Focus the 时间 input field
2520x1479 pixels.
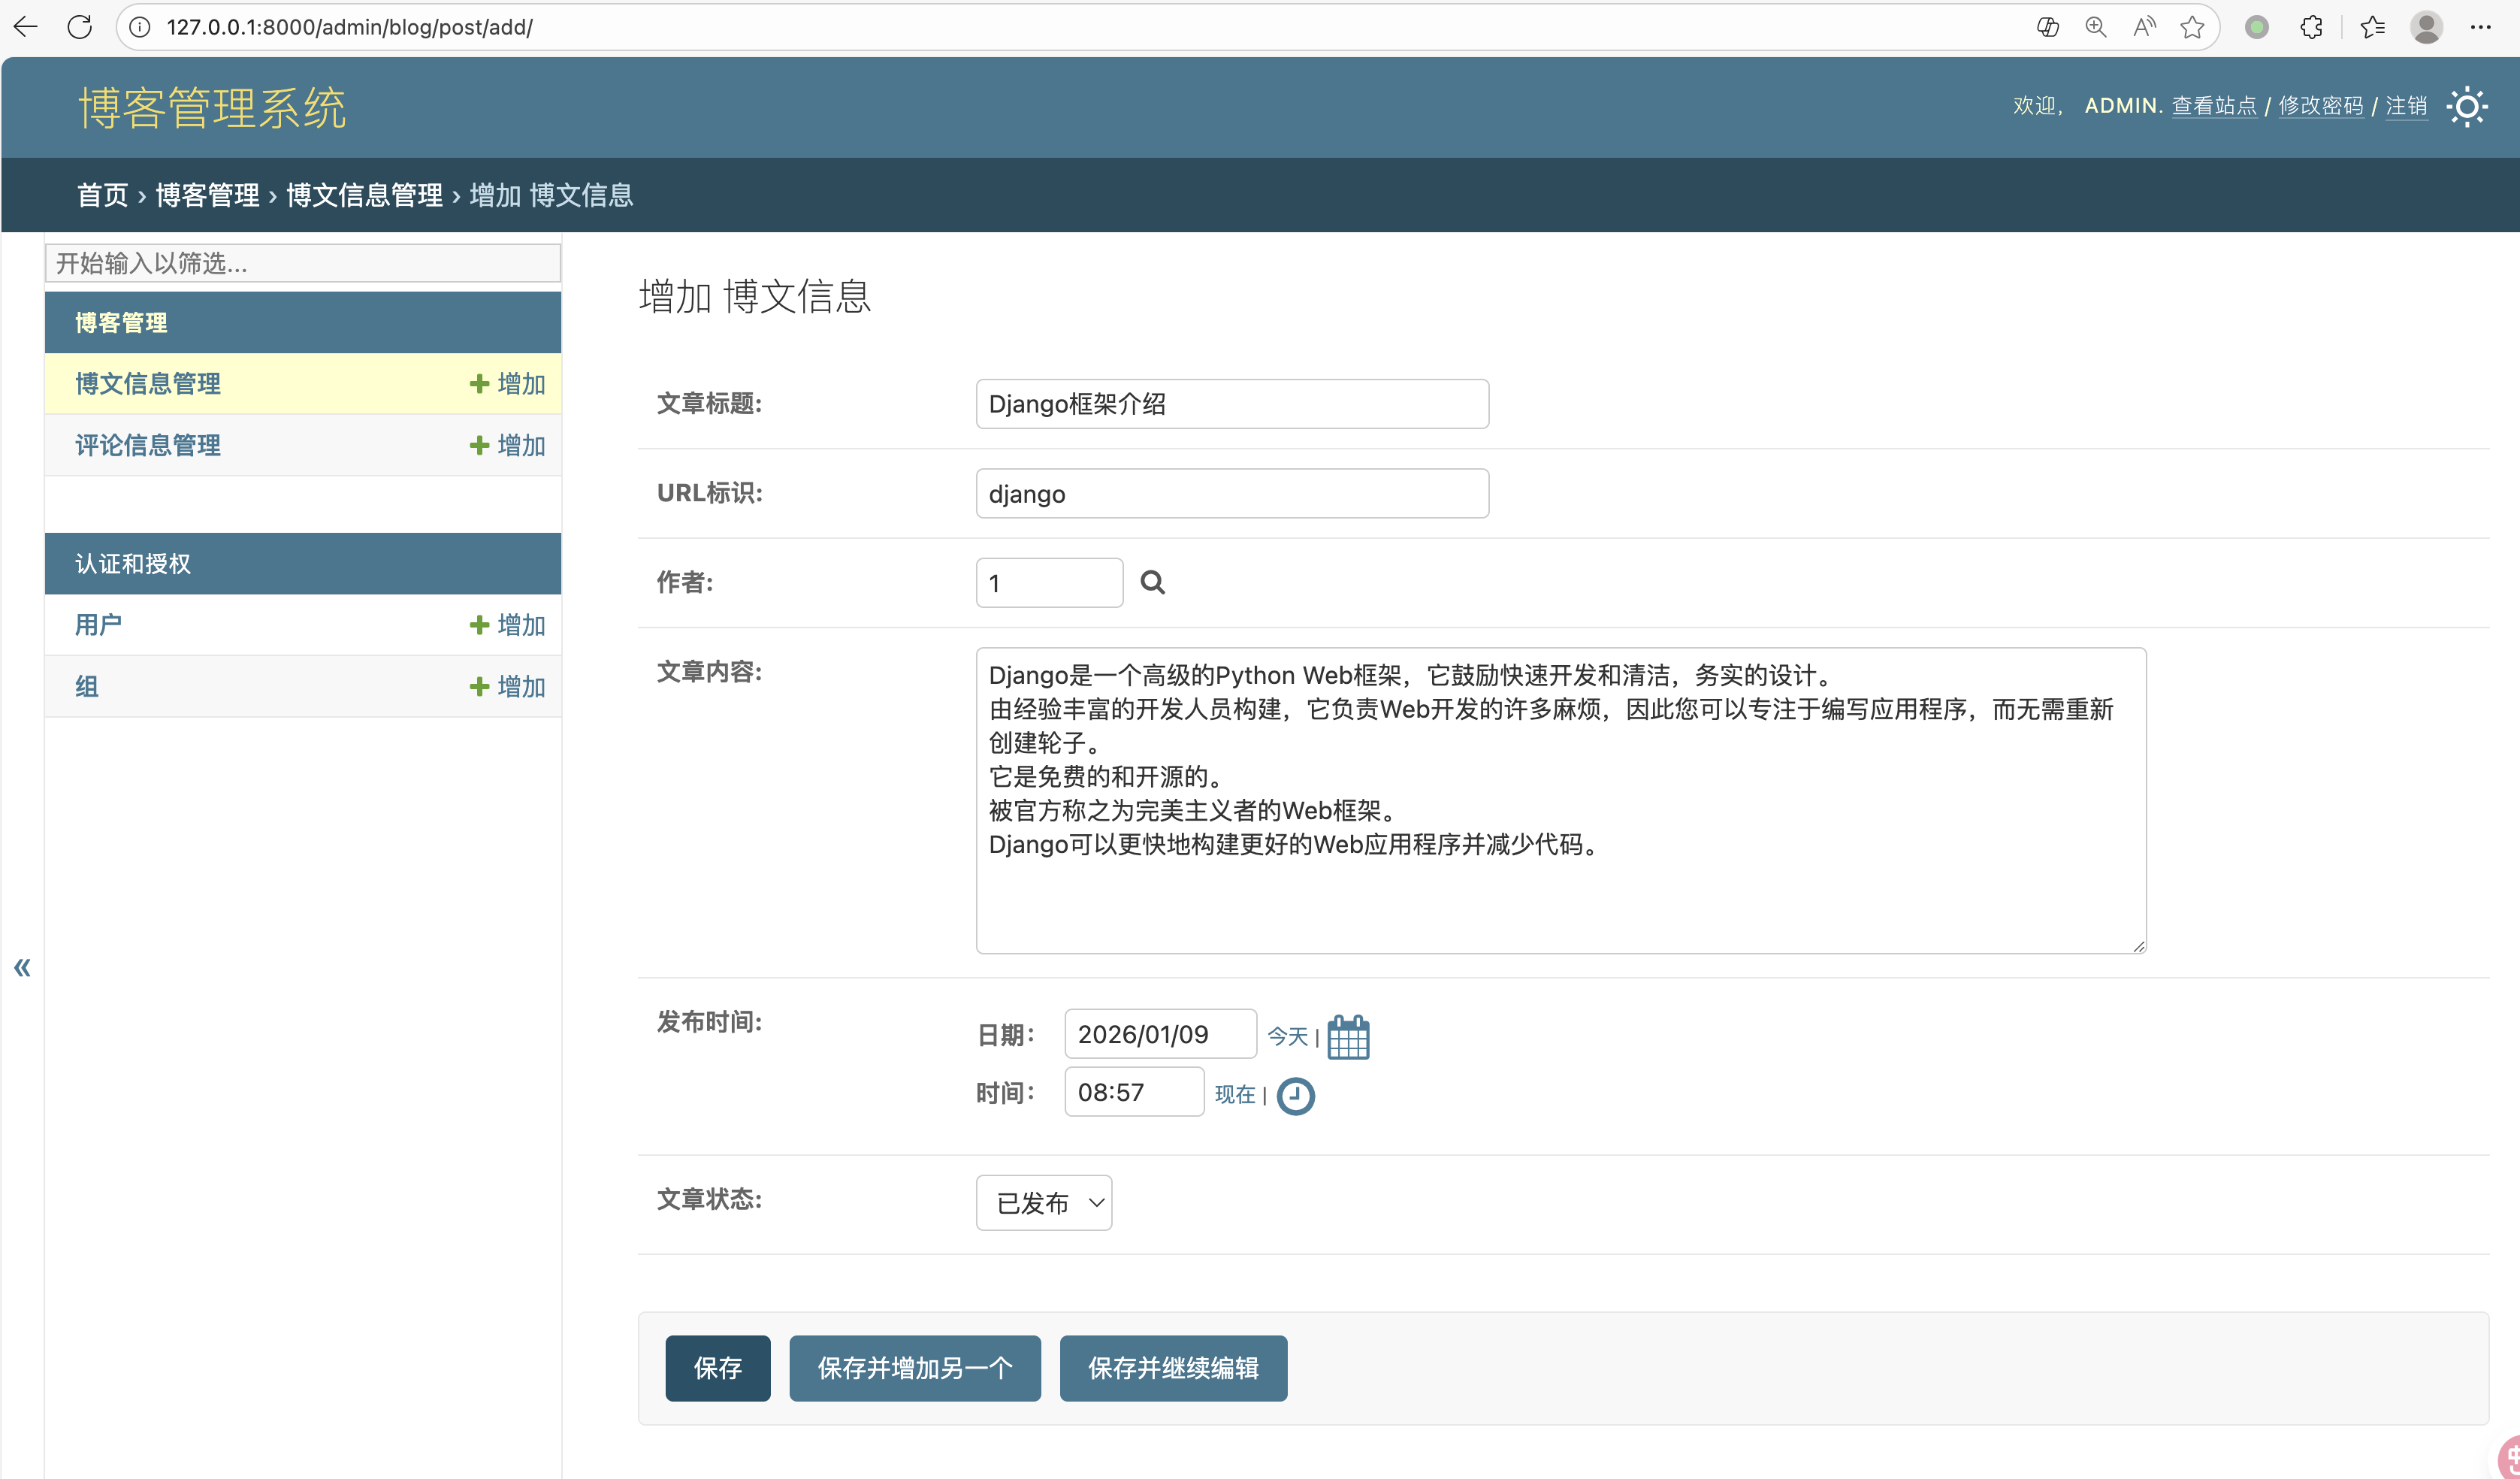click(x=1134, y=1092)
